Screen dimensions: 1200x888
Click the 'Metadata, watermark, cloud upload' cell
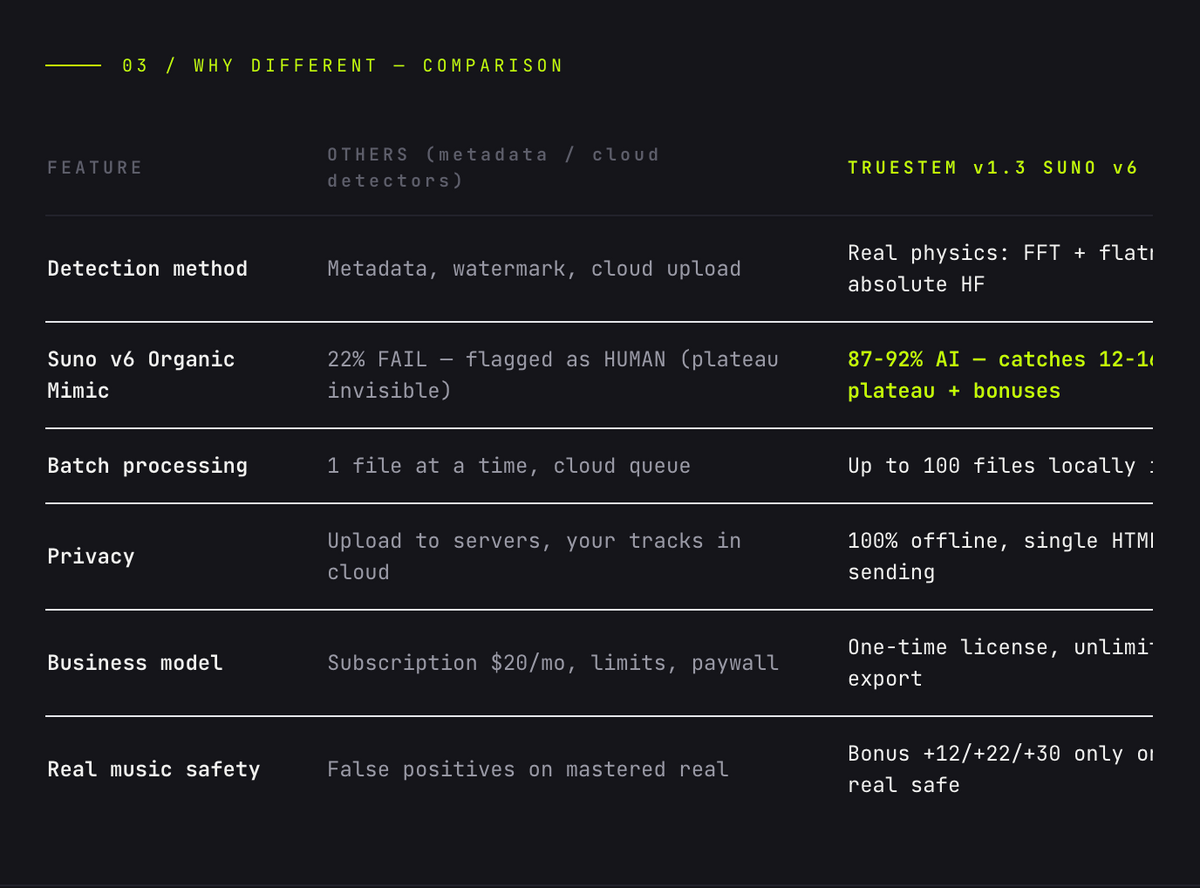click(x=534, y=269)
